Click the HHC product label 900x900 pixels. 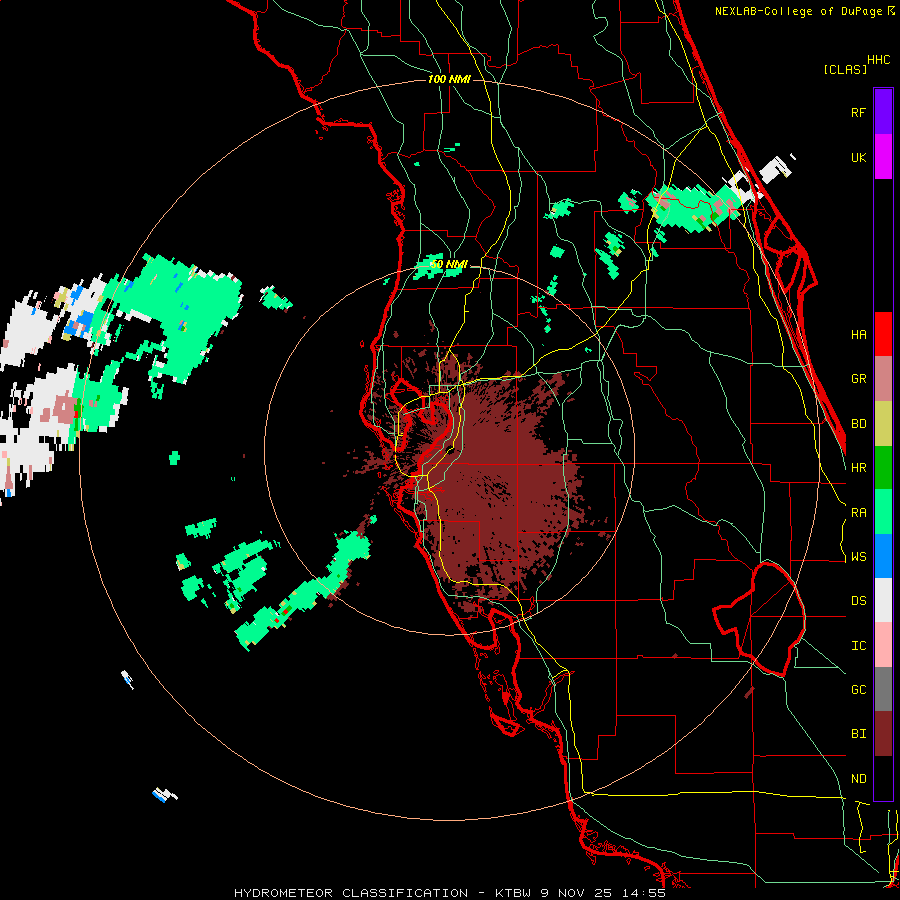click(879, 60)
